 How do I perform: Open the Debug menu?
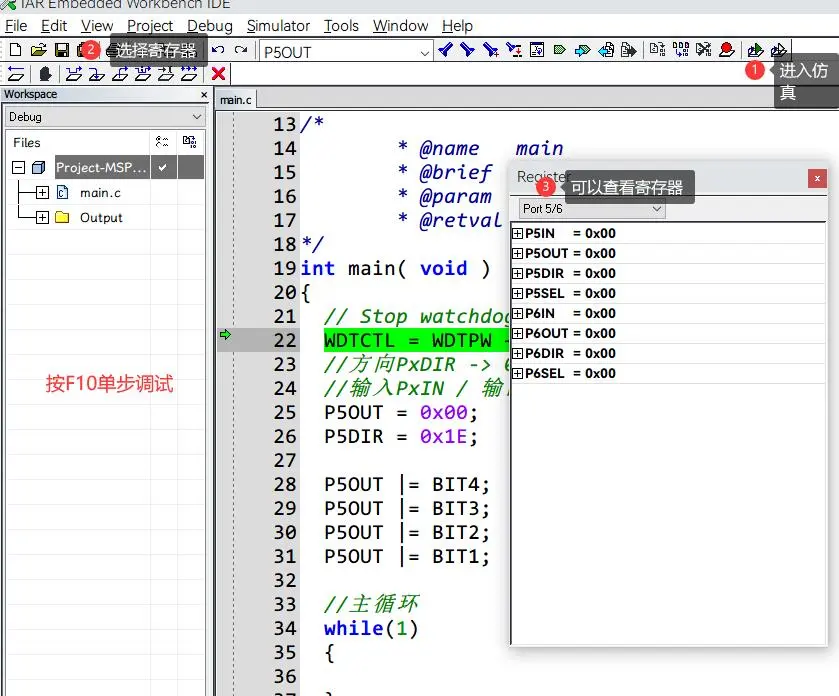(x=209, y=25)
